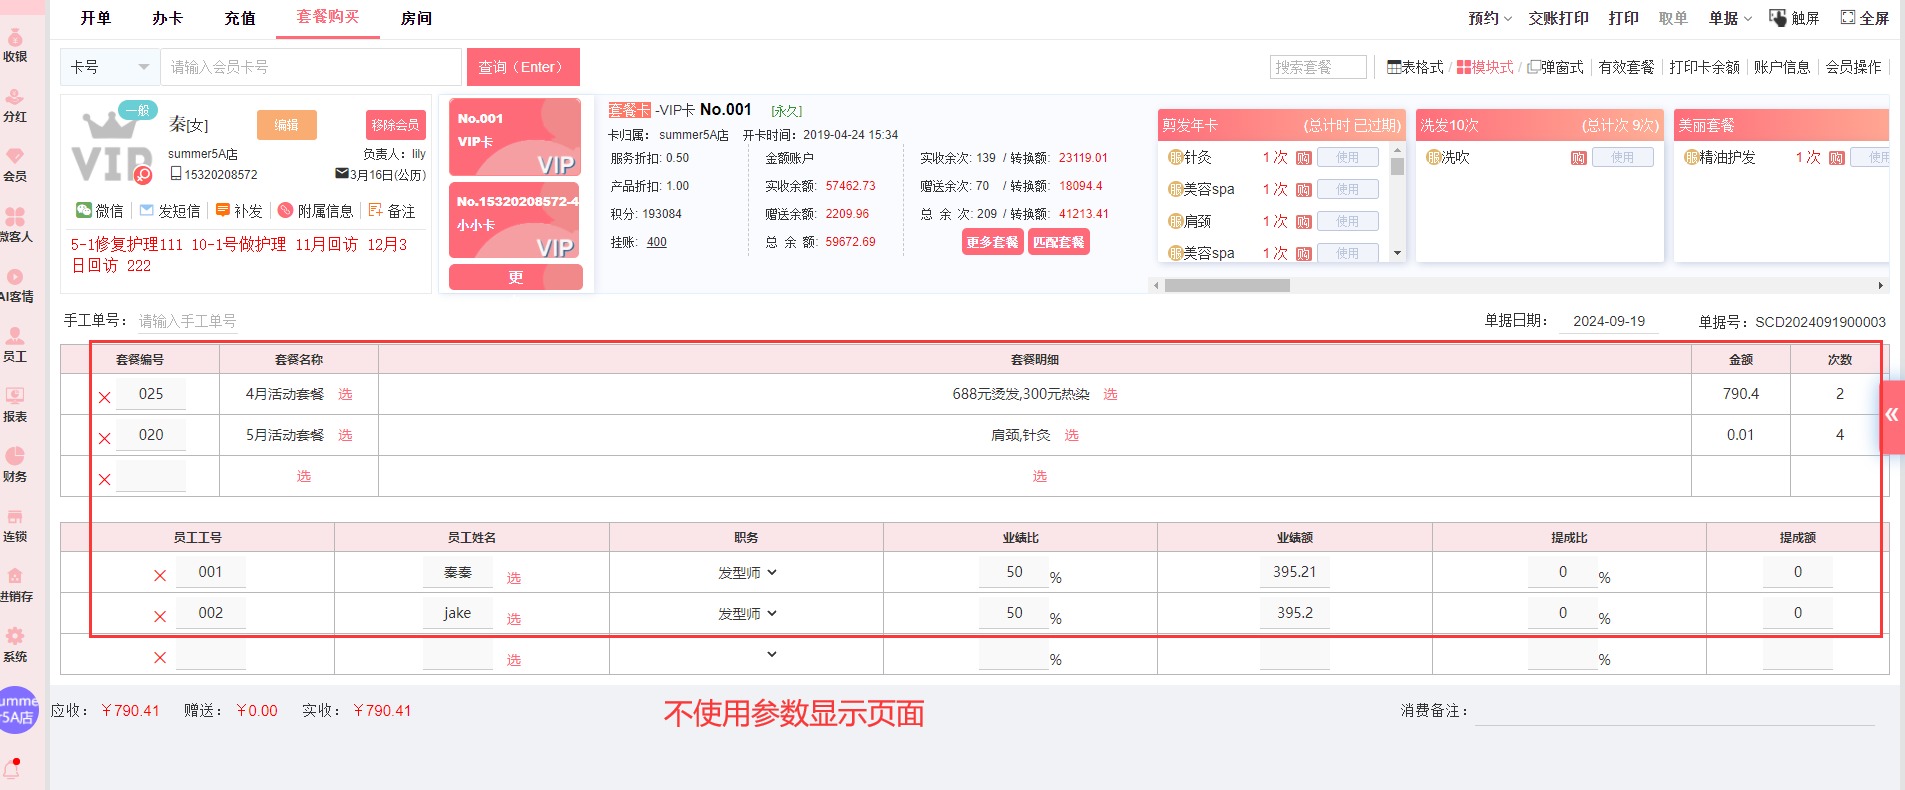This screenshot has height=790, width=1905.
Task: Click the 移除会员 remove member button
Action: click(396, 125)
